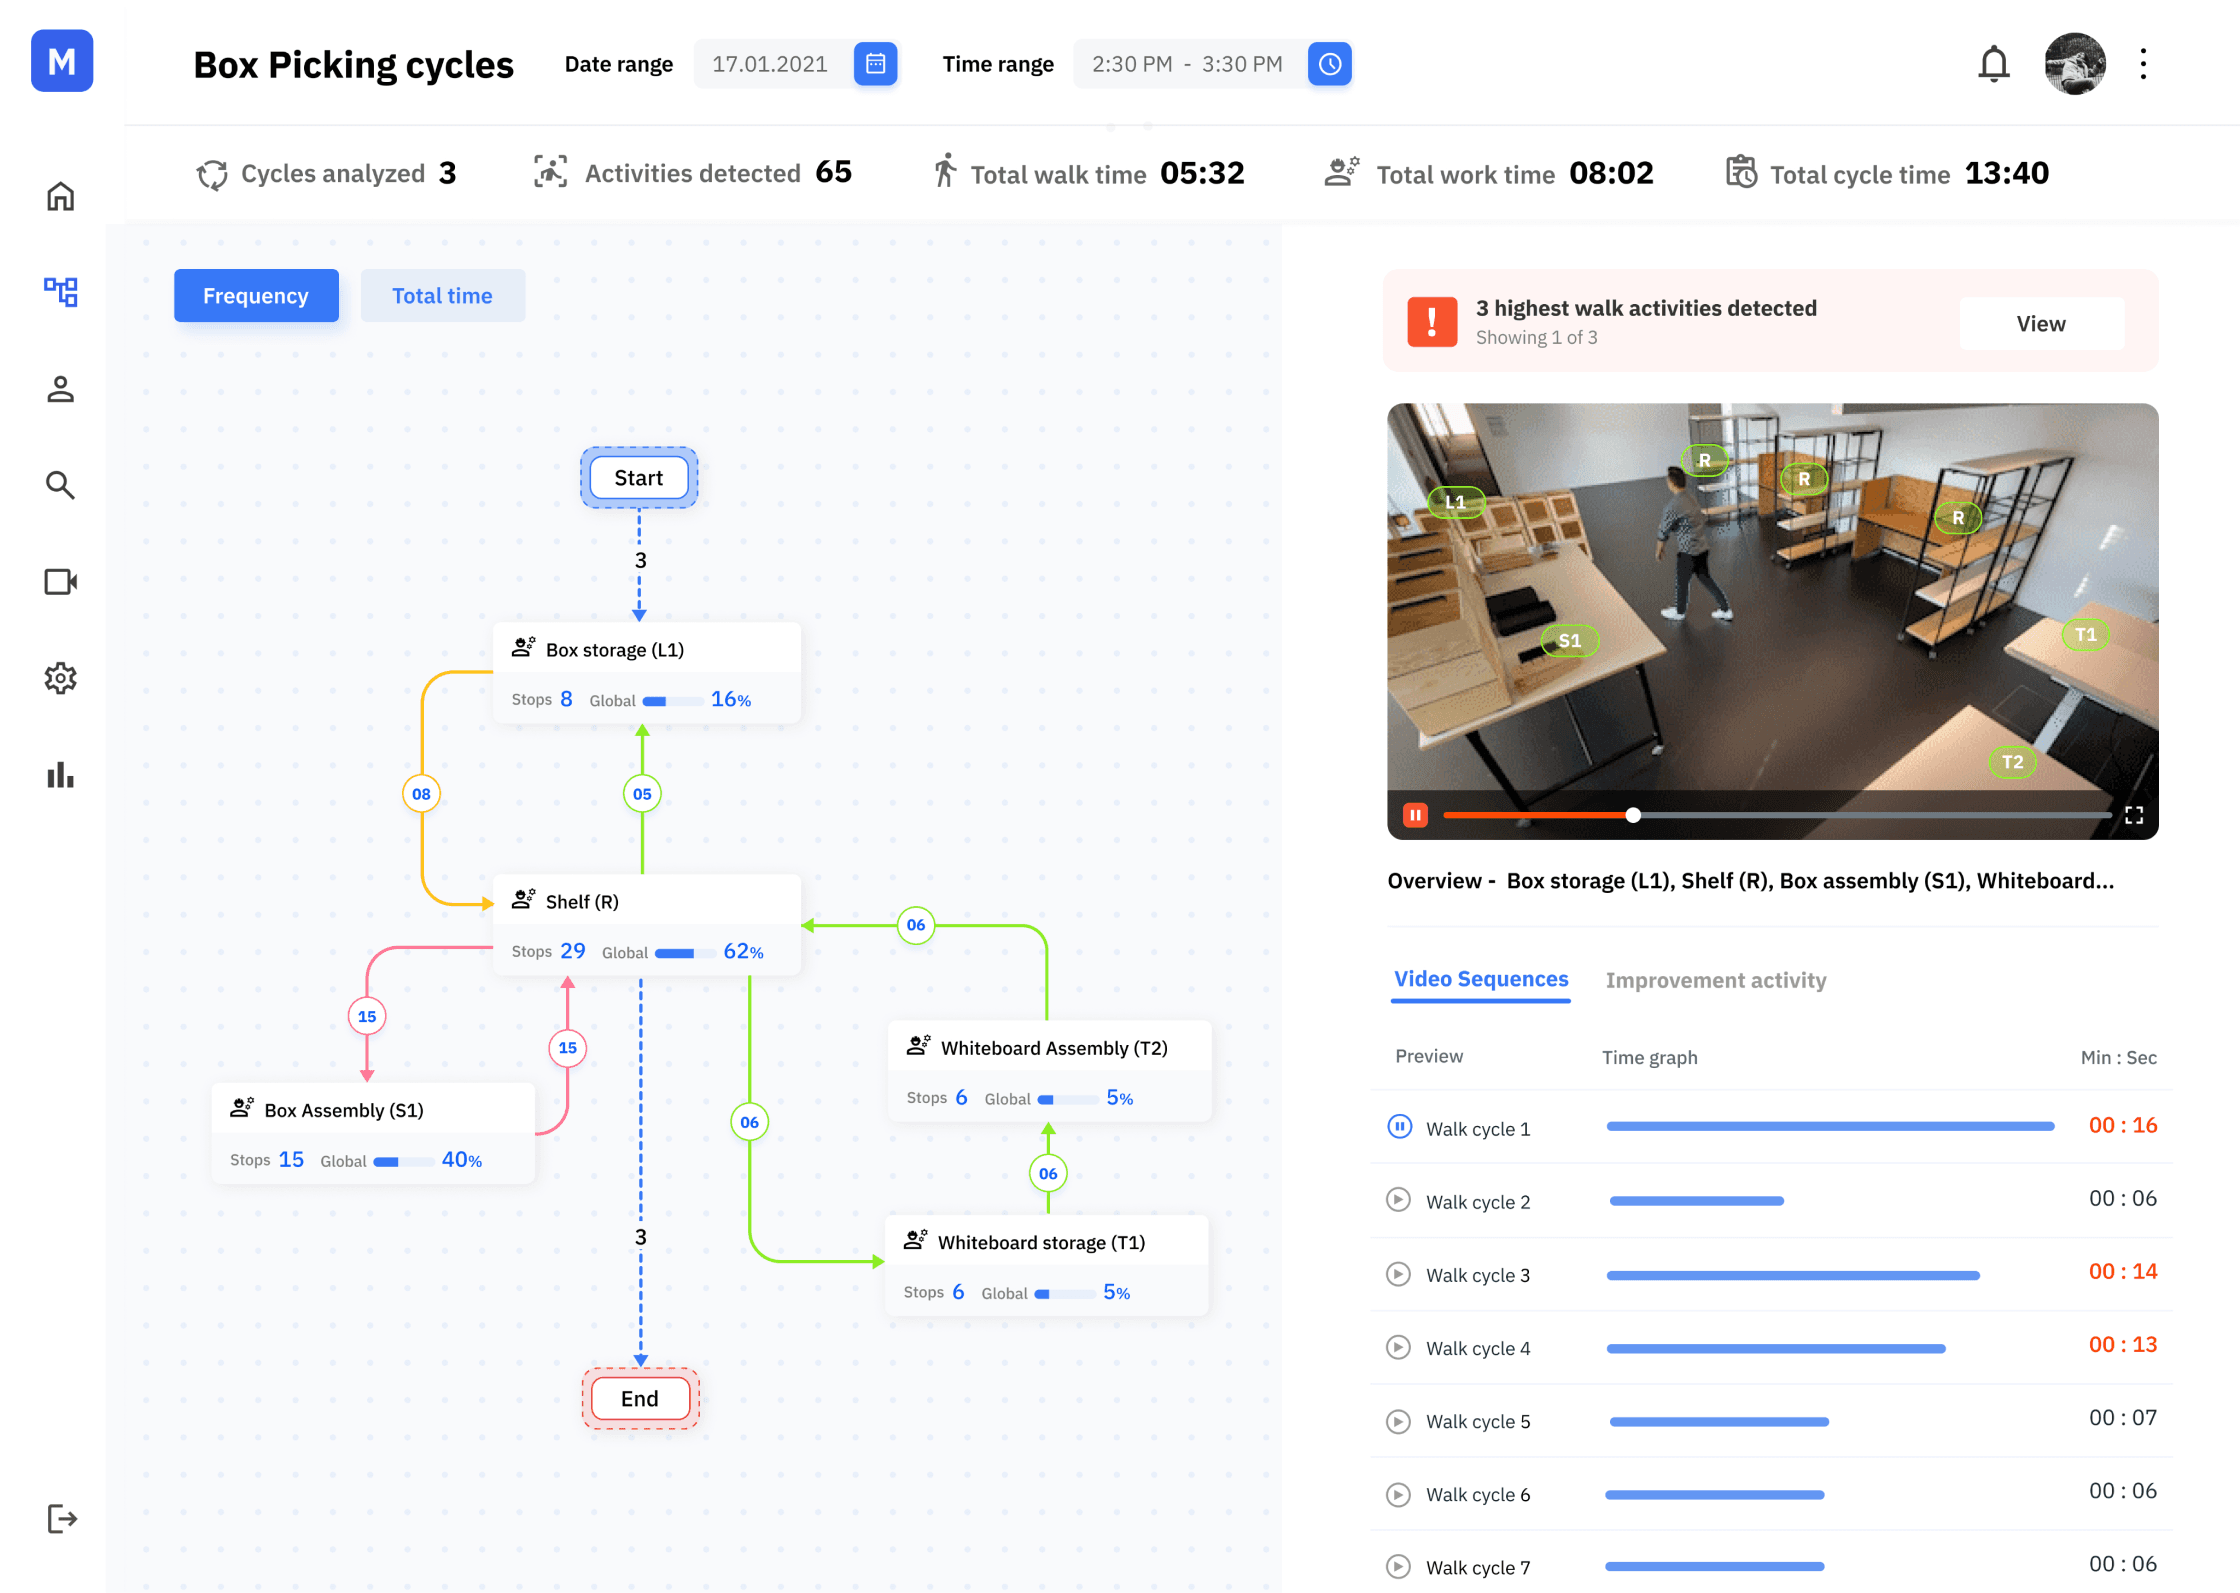Screen dimensions: 2240x1593
Task: Click View on walk activities alert
Action: (x=2040, y=324)
